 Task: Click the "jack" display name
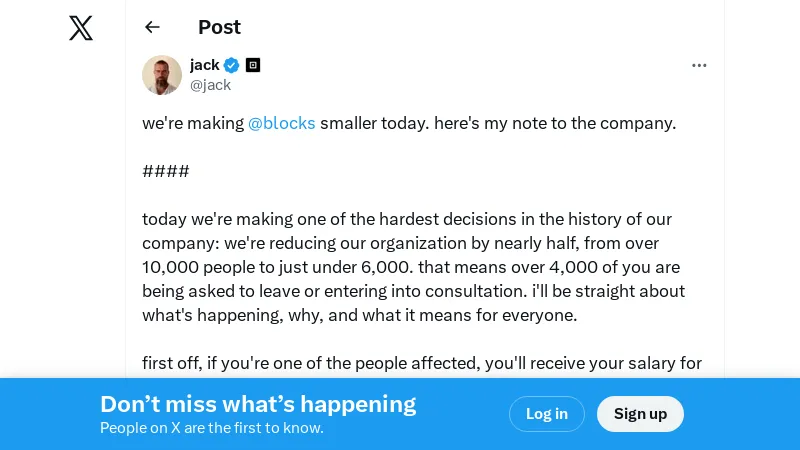205,65
